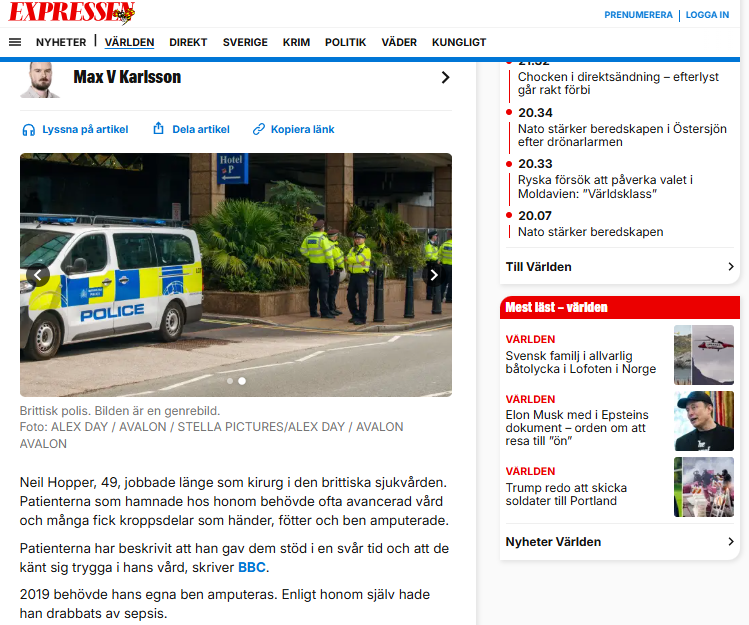This screenshot has width=749, height=625.
Task: Click VÄRLDEN label above Elon Musk article
Action: (x=530, y=399)
